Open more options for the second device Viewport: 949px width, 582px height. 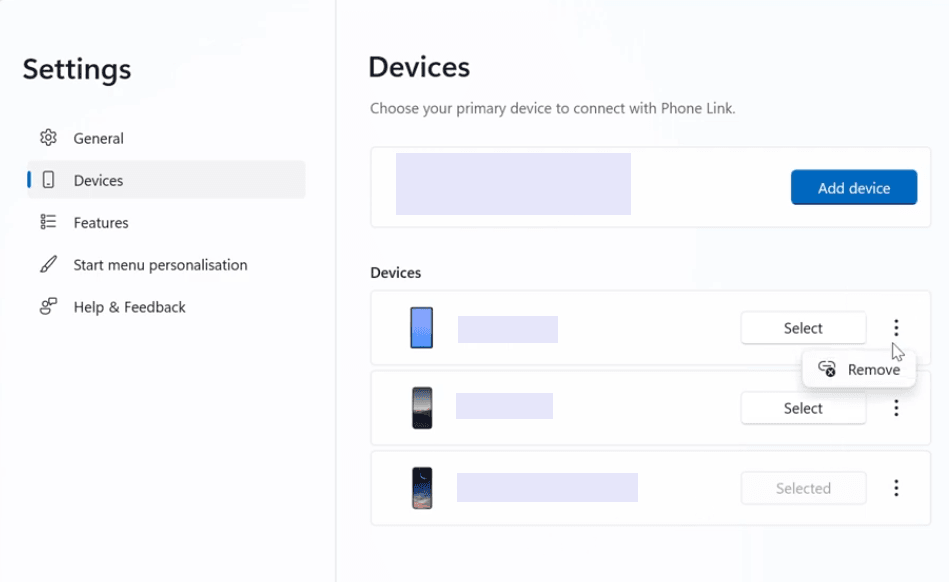pyautogui.click(x=896, y=408)
